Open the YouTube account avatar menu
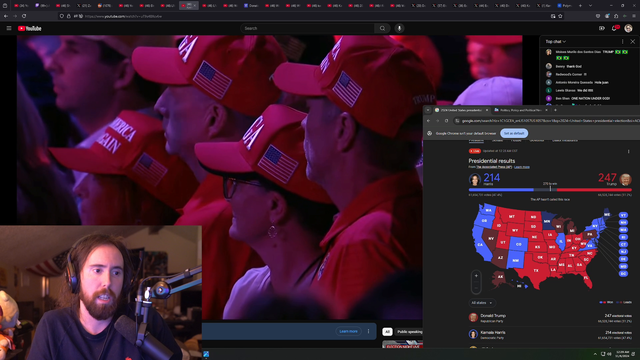Image resolution: width=640 pixels, height=360 pixels. [628, 28]
